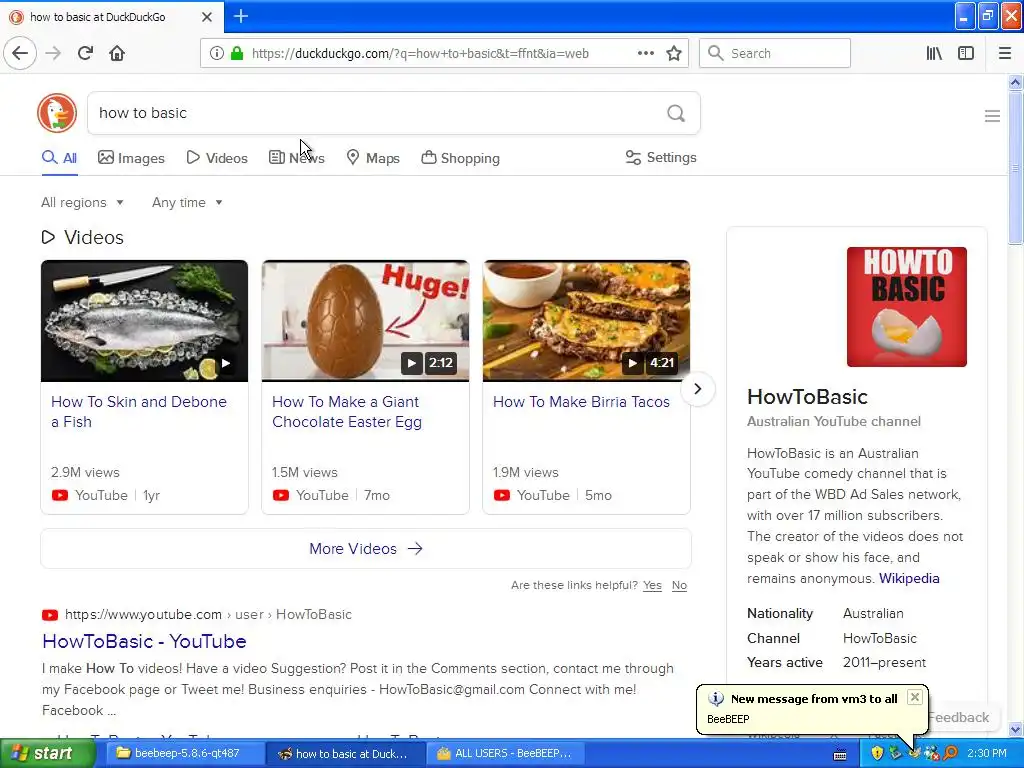The image size is (1024, 768).
Task: Click the orange magnifier tray icon
Action: 950,753
